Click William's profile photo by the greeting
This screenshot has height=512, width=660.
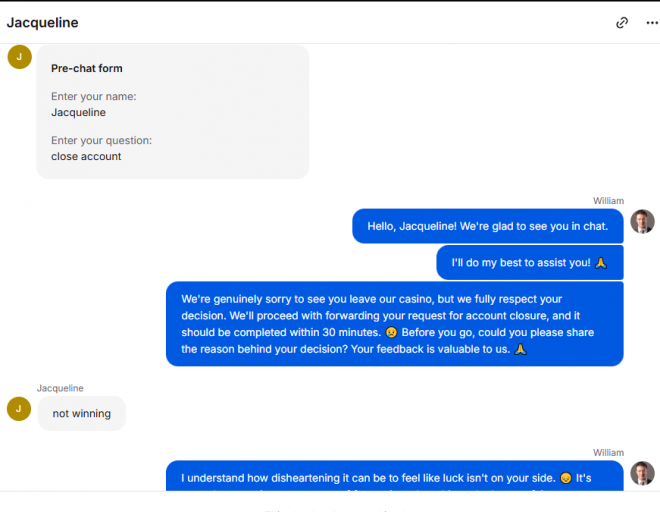click(x=642, y=221)
